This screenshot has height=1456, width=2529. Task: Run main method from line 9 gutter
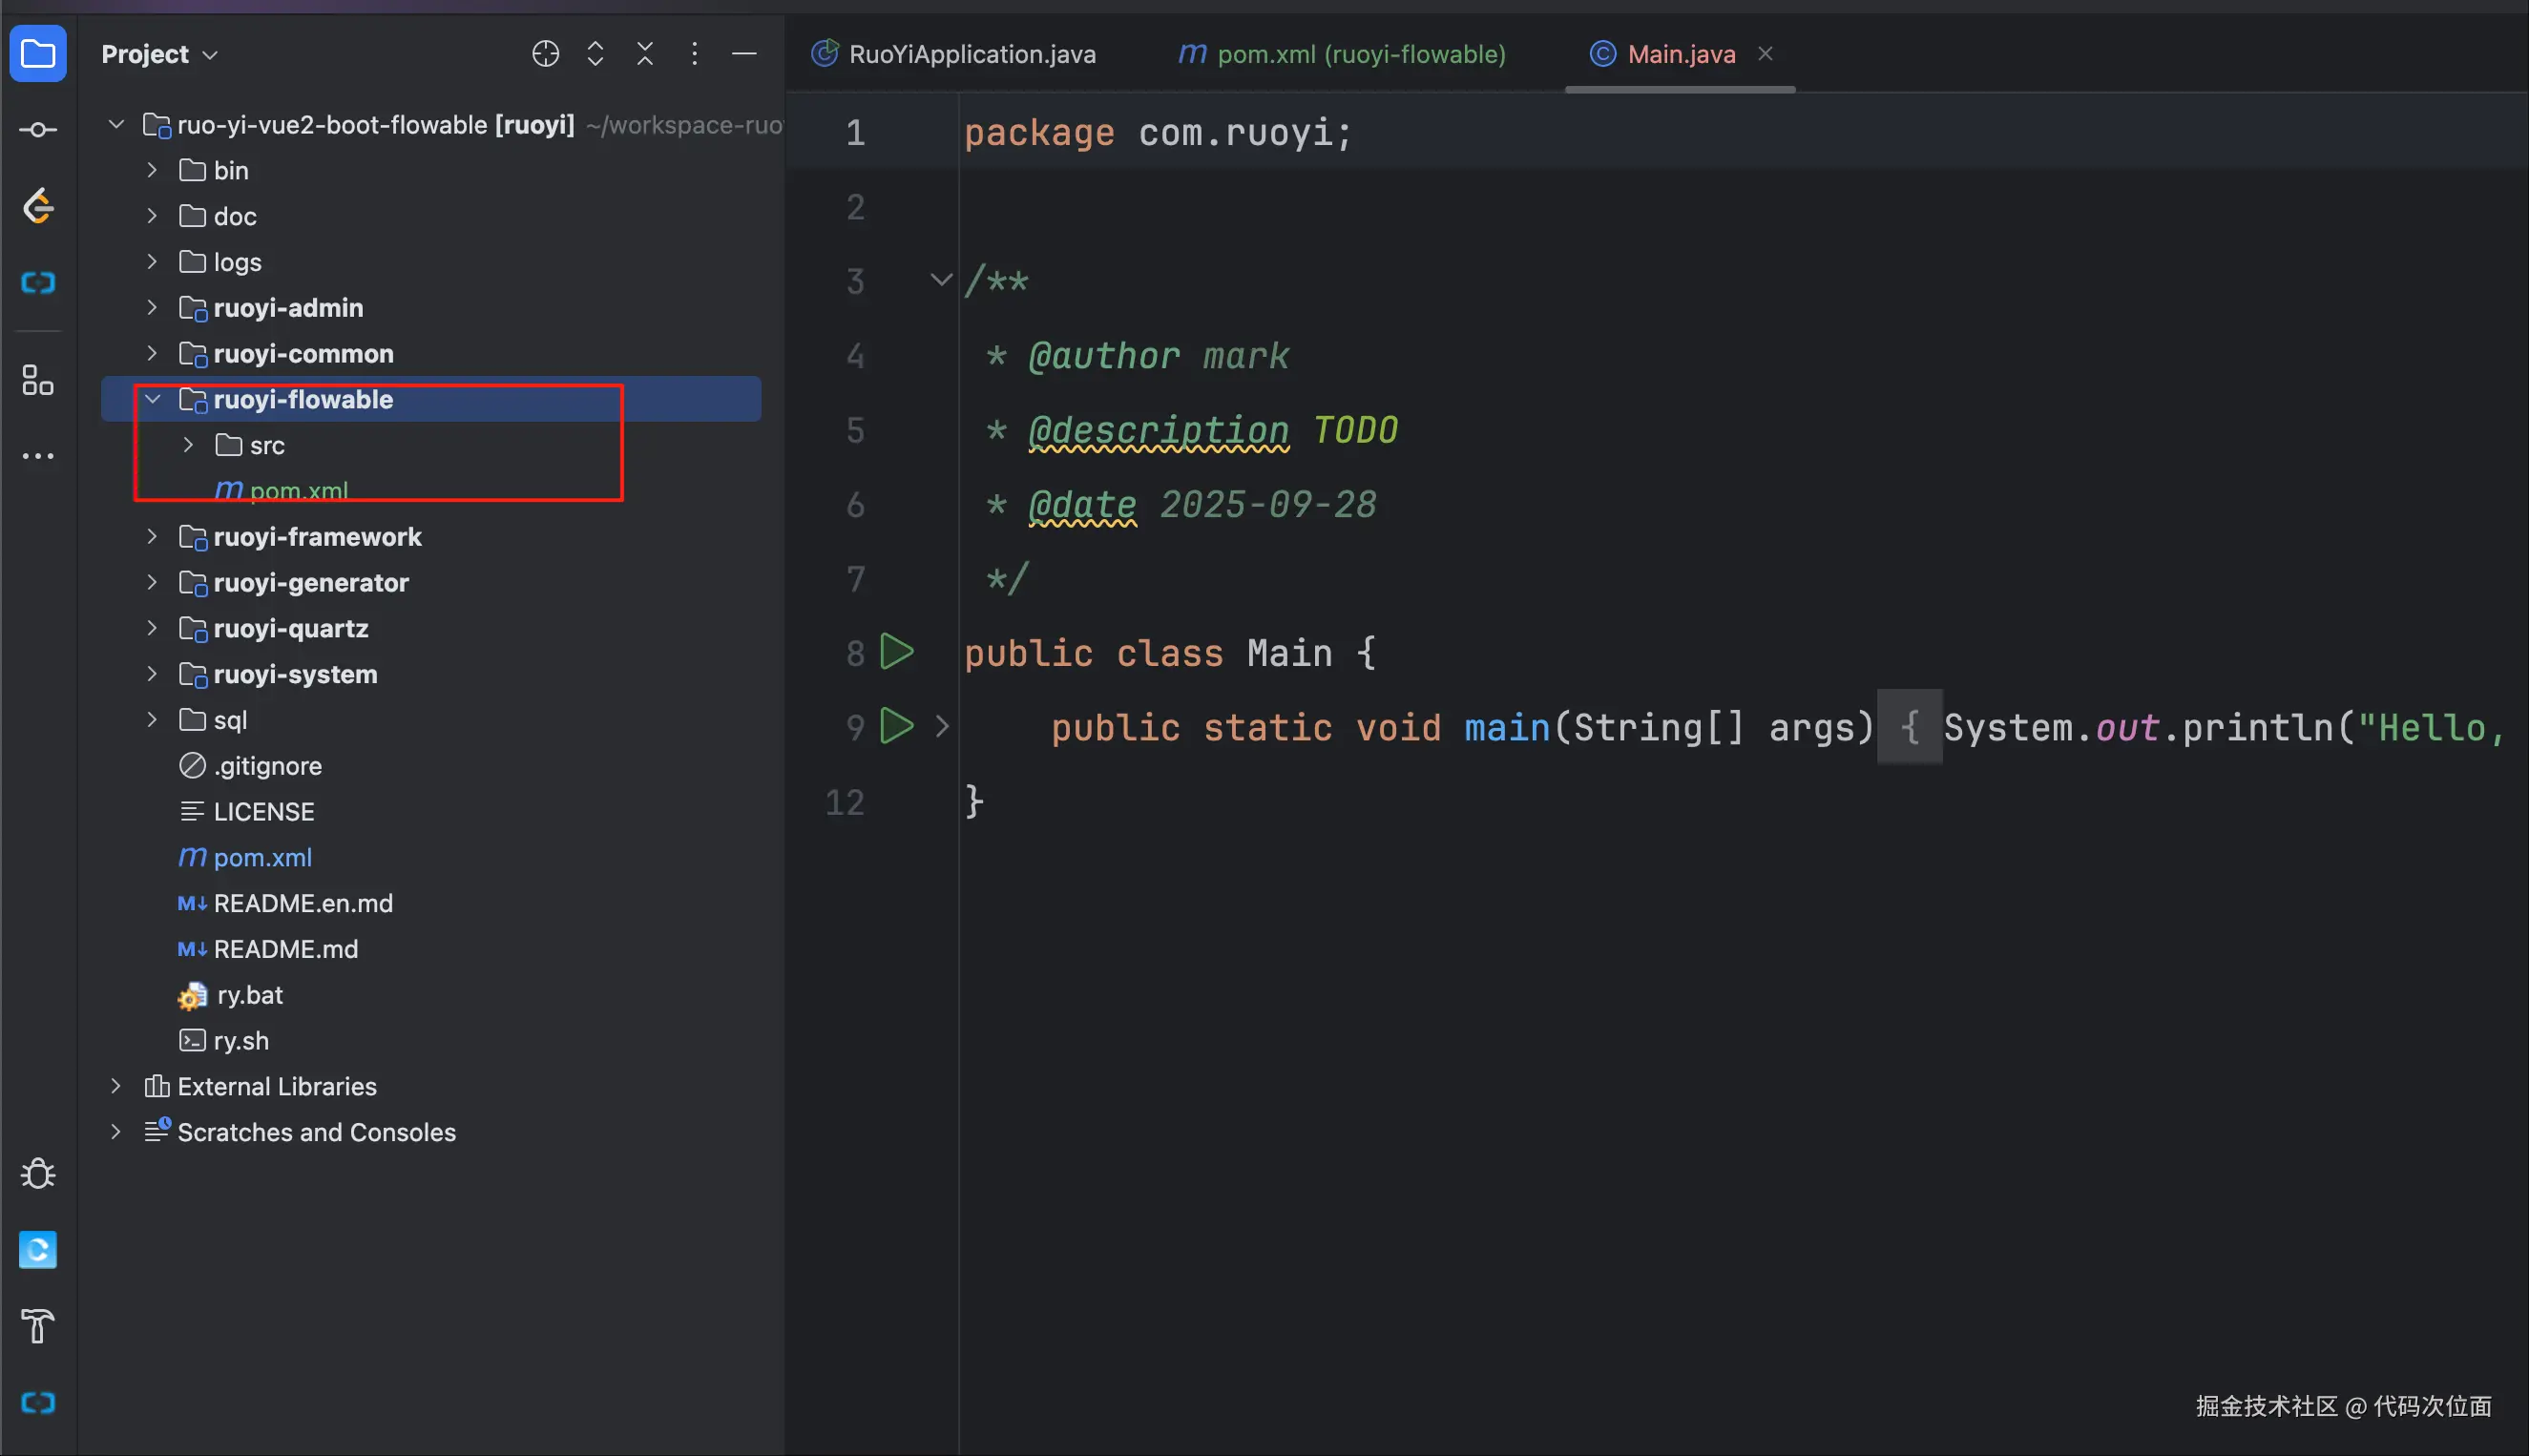tap(896, 726)
